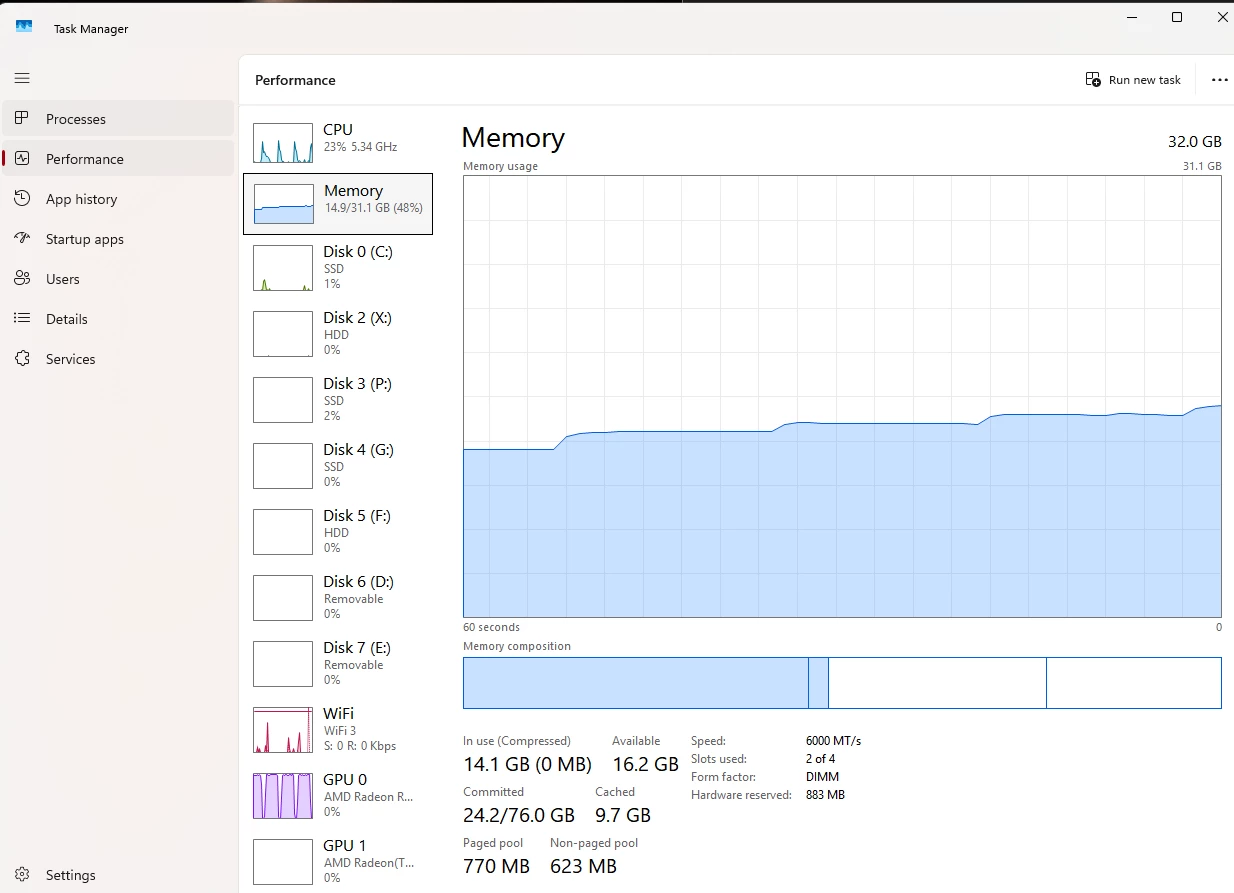The image size is (1234, 893).
Task: Click the 'Disk 3 (P:)' label
Action: pos(357,384)
